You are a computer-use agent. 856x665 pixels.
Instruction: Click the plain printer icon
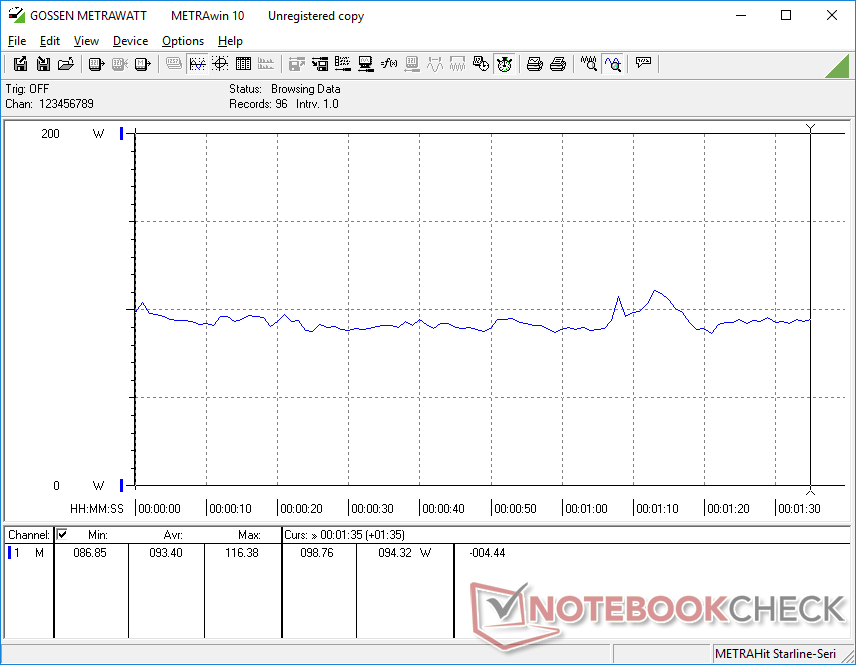(557, 64)
